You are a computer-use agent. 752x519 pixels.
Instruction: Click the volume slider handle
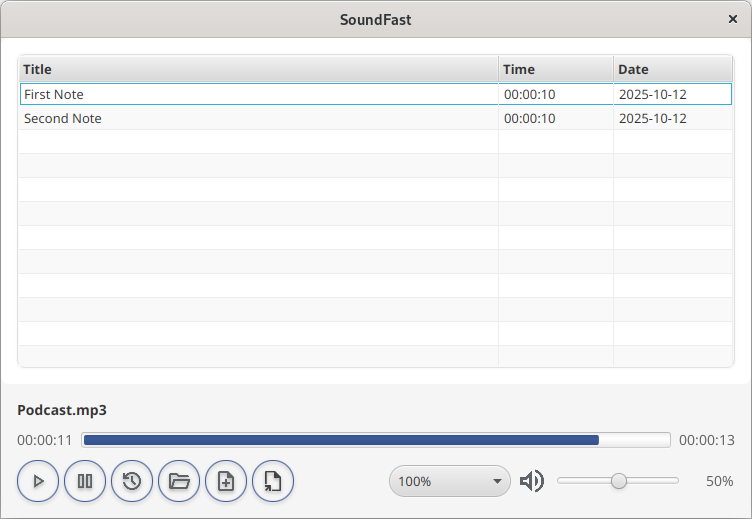[619, 481]
